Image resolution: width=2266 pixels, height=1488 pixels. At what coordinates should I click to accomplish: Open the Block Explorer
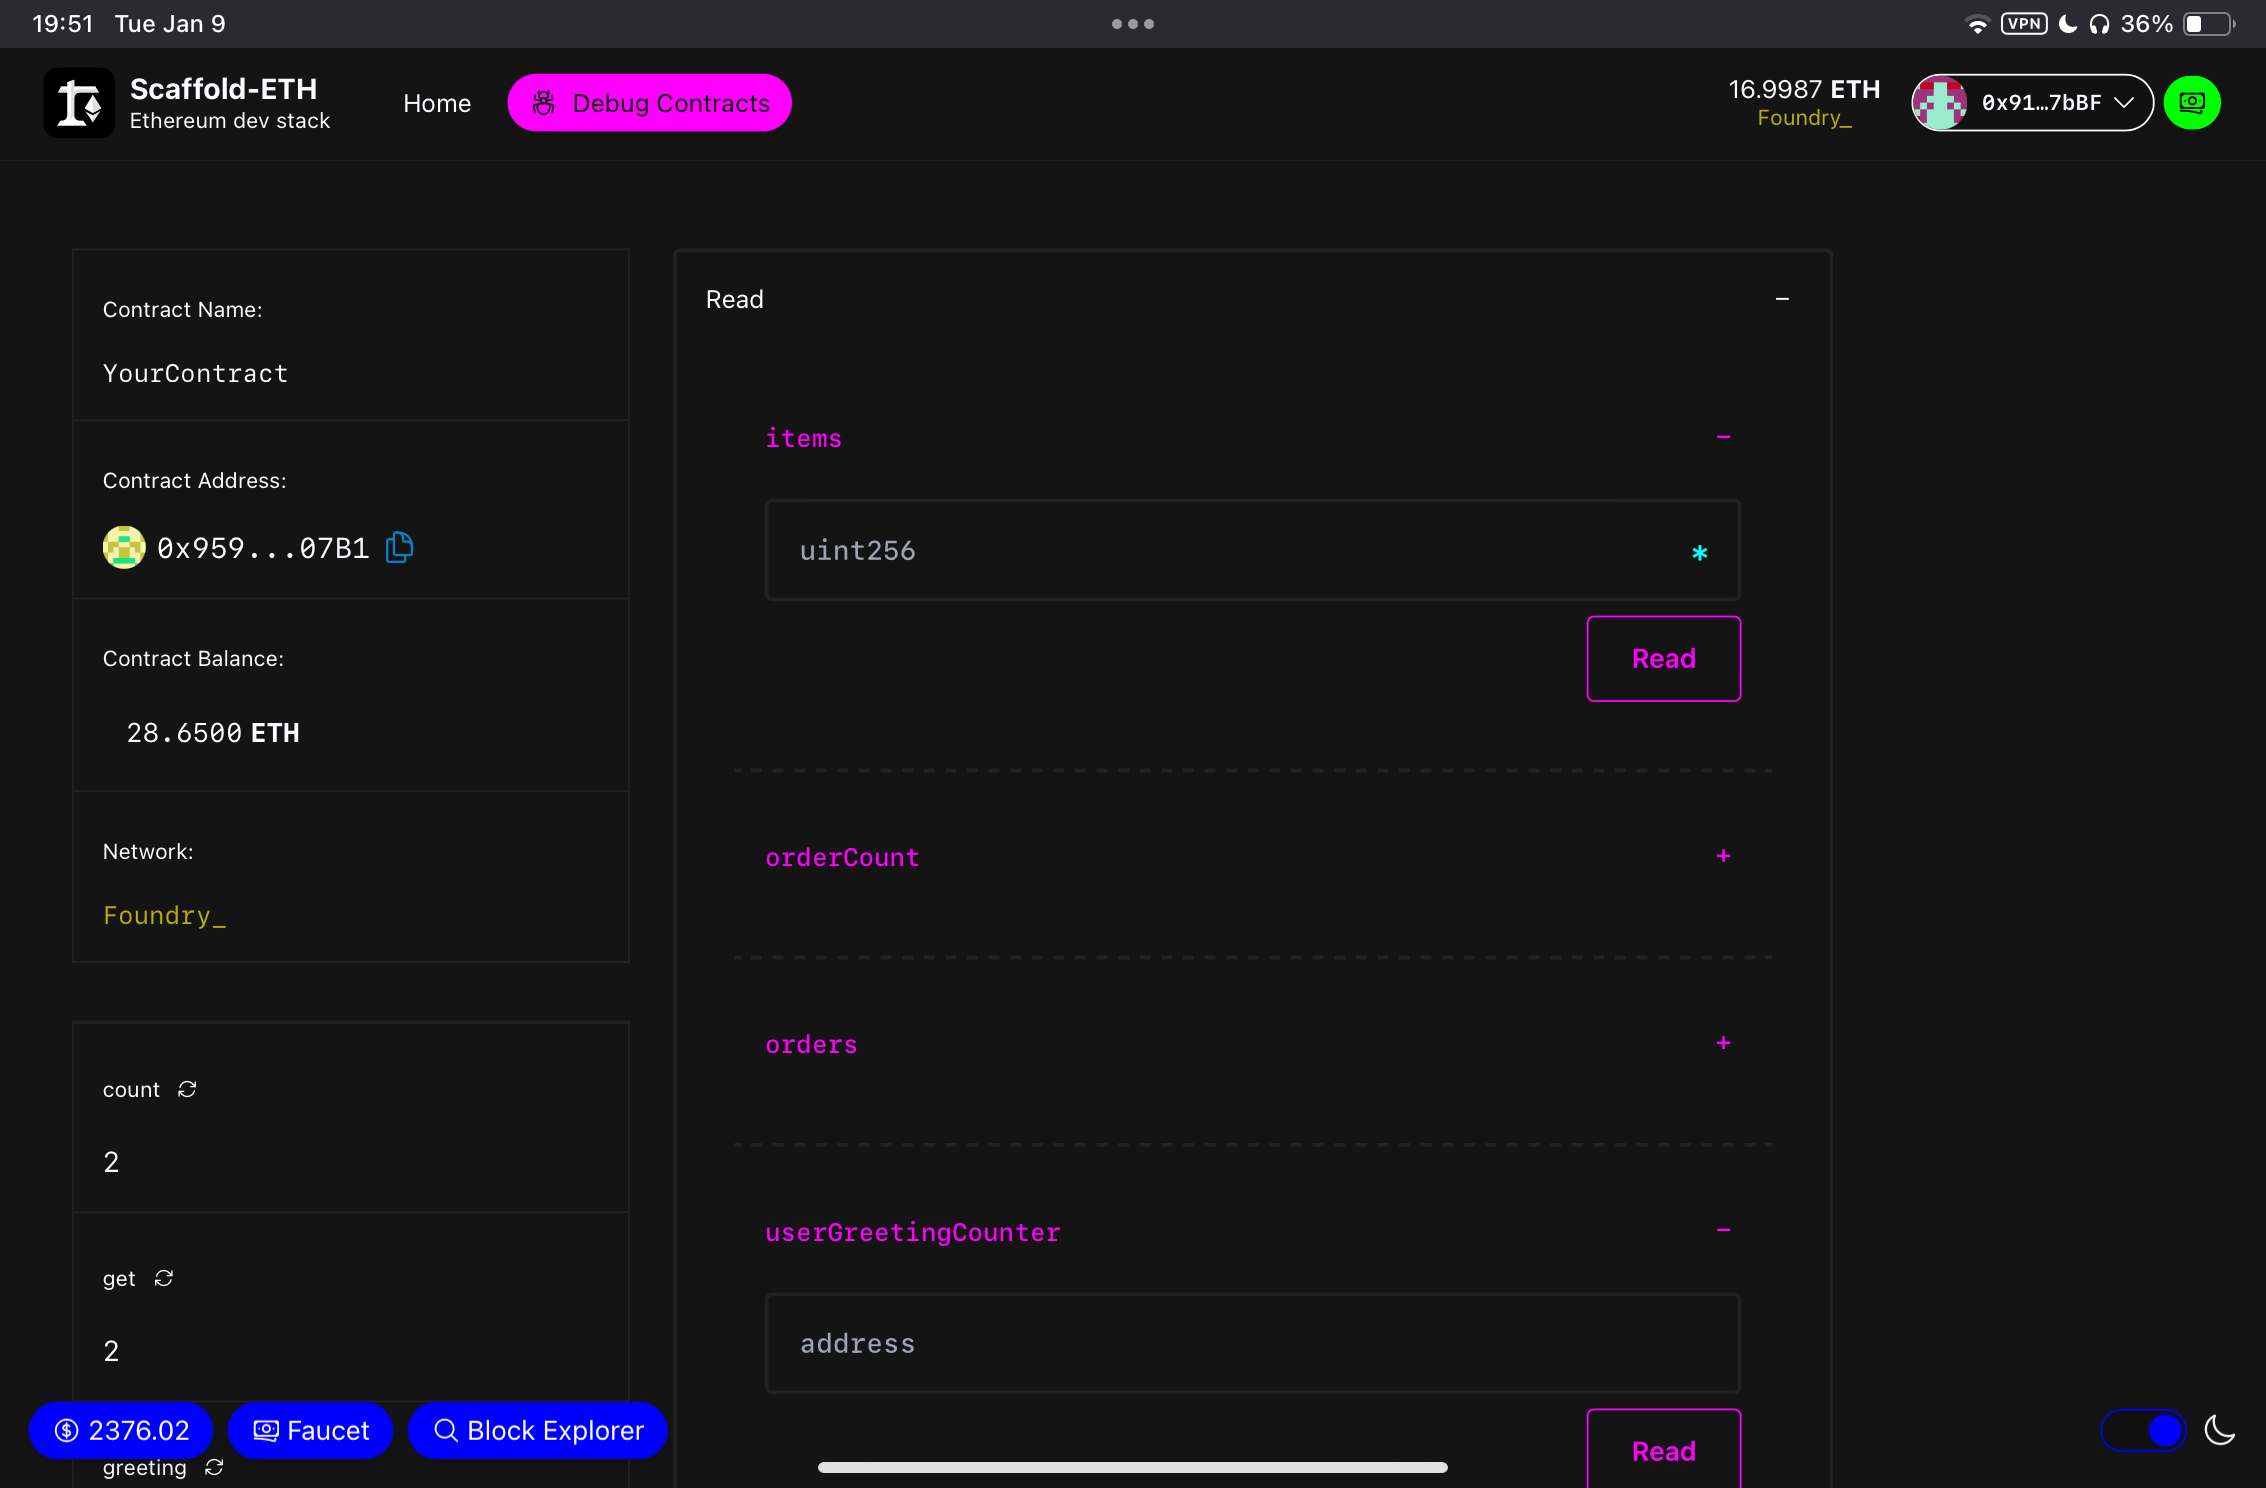pyautogui.click(x=538, y=1430)
